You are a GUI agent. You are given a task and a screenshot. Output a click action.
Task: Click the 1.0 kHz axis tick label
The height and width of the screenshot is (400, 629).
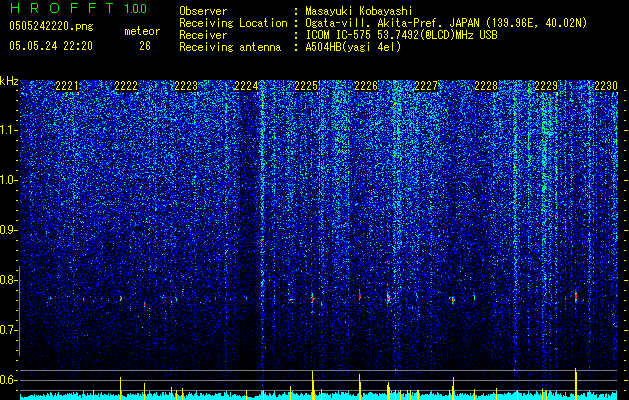click(8, 180)
